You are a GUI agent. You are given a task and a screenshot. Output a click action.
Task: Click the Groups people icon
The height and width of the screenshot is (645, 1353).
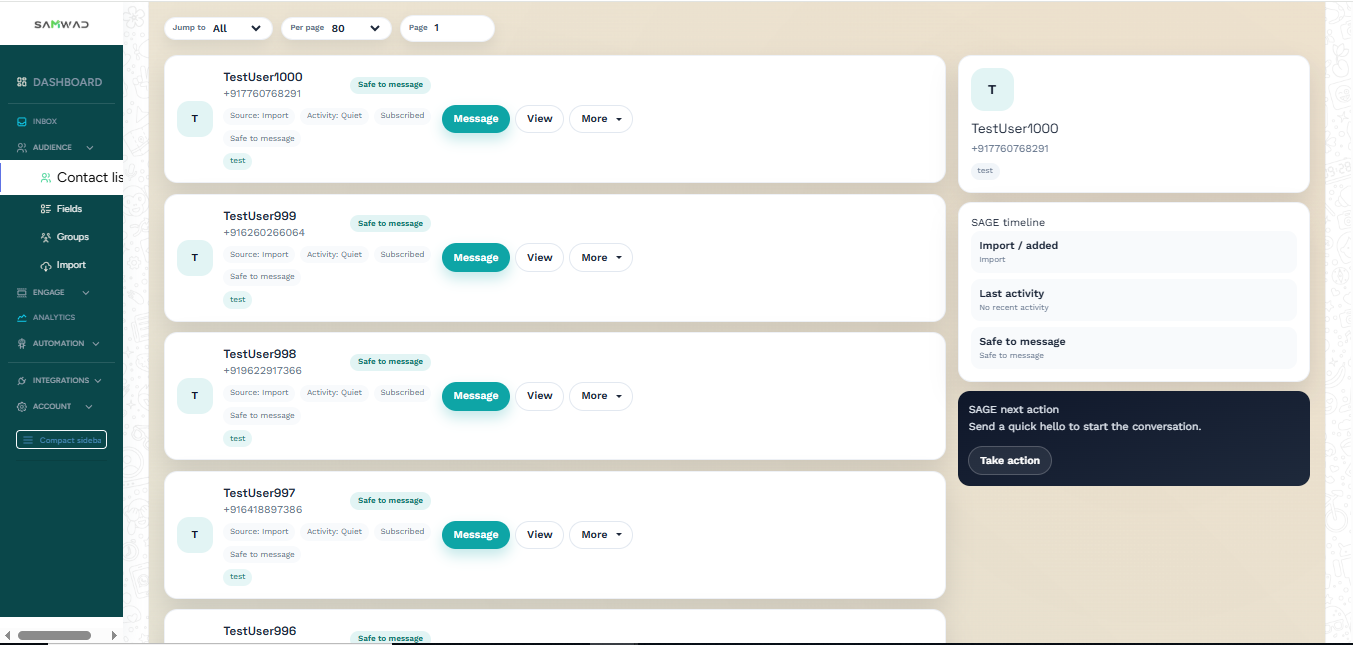point(46,237)
